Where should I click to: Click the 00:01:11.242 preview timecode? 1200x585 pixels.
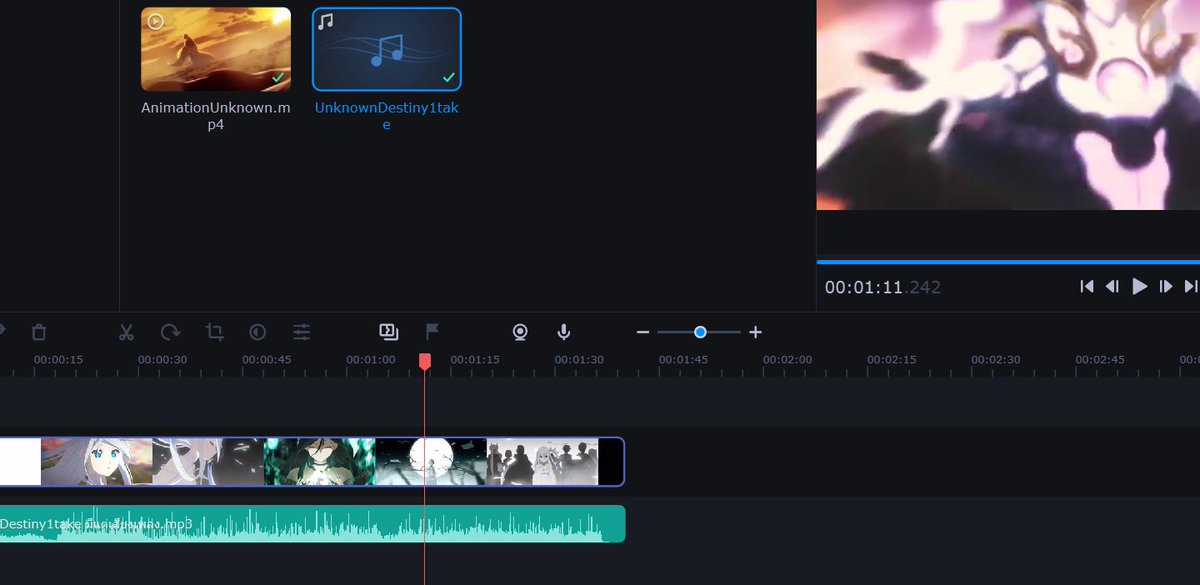[x=882, y=287]
